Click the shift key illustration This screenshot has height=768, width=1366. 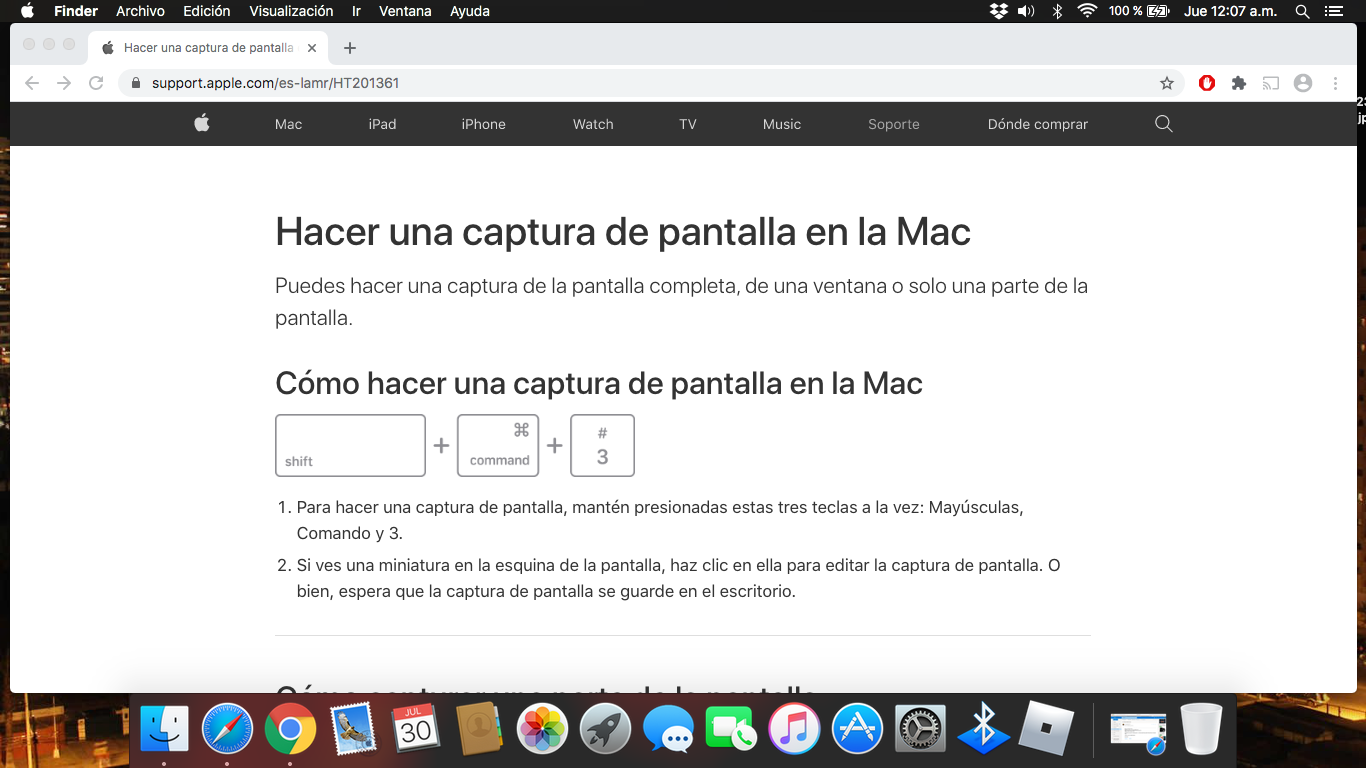[x=350, y=445]
